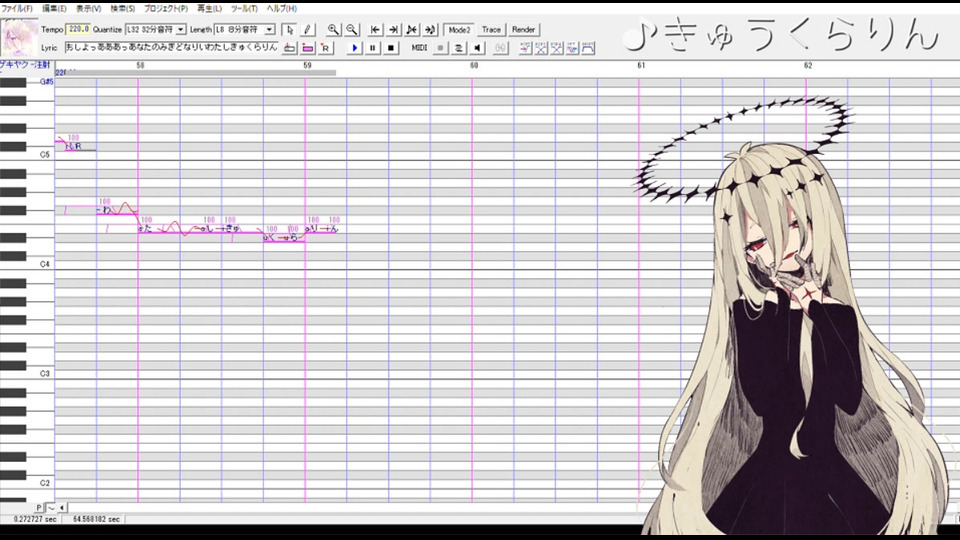Click the left scroll arrow at bottom

pyautogui.click(x=61, y=508)
